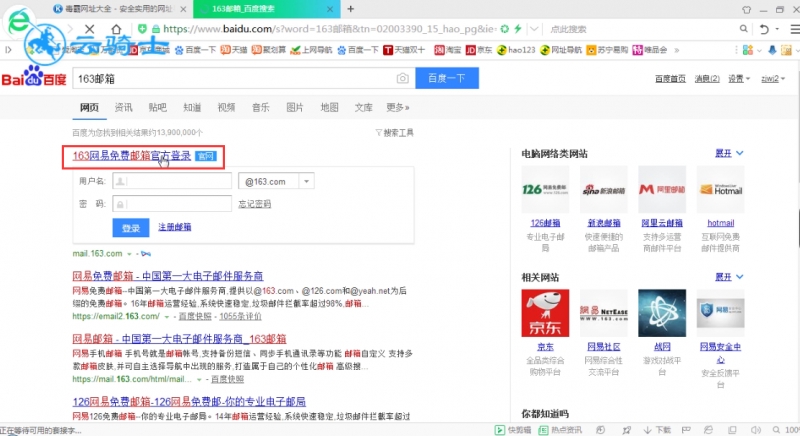Click the 密码 password input field
This screenshot has width=800, height=436.
(172, 204)
